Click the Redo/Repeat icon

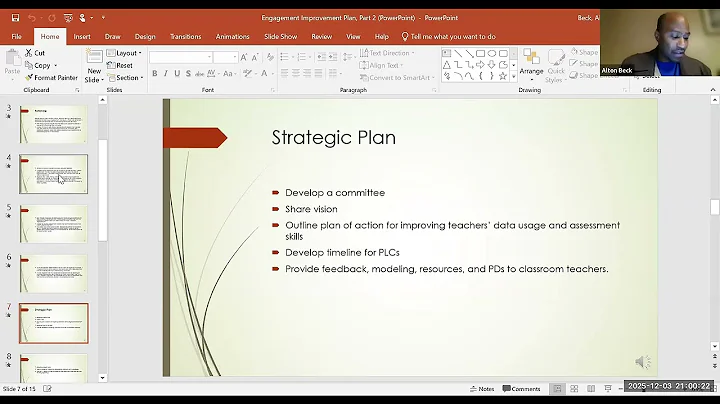pyautogui.click(x=52, y=18)
